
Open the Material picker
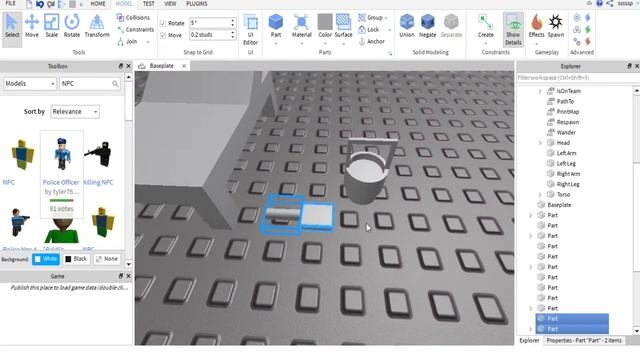[x=302, y=26]
